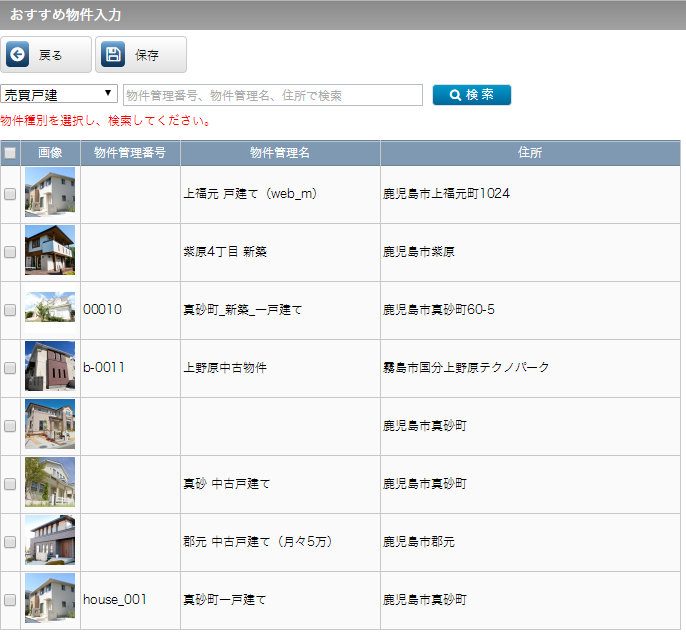Screen dimensions: 686x634
Task: Click the name 郡元 中古戸建て（月々5万）
Action: 258,542
